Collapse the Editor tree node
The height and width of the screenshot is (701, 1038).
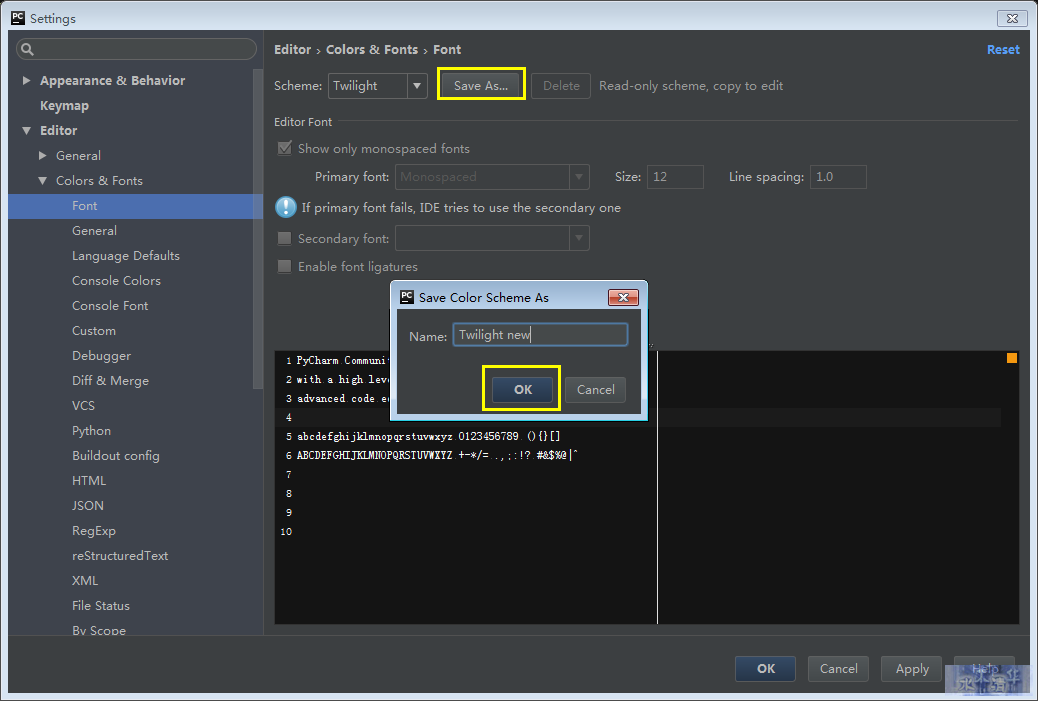pyautogui.click(x=26, y=130)
